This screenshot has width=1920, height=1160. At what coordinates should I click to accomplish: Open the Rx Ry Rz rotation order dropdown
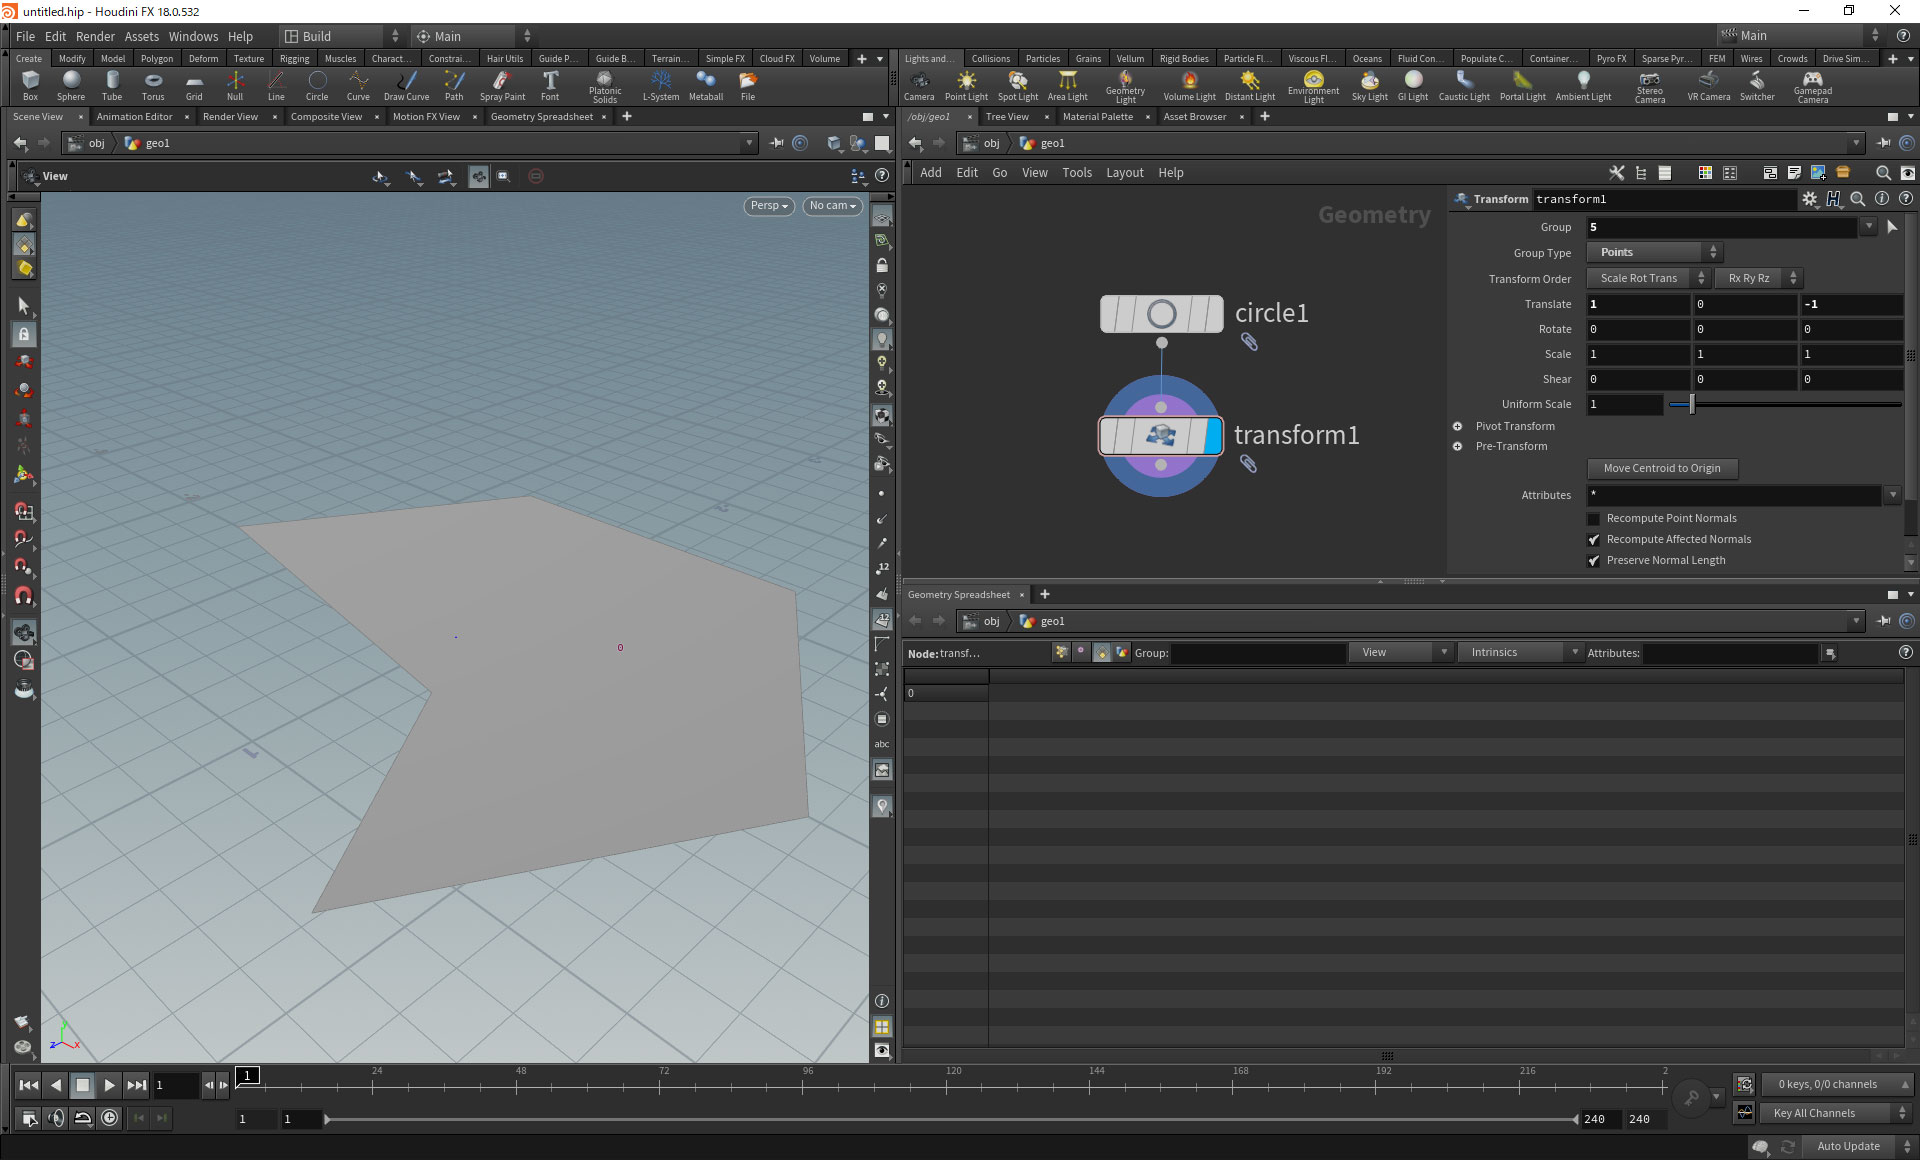tap(1758, 278)
